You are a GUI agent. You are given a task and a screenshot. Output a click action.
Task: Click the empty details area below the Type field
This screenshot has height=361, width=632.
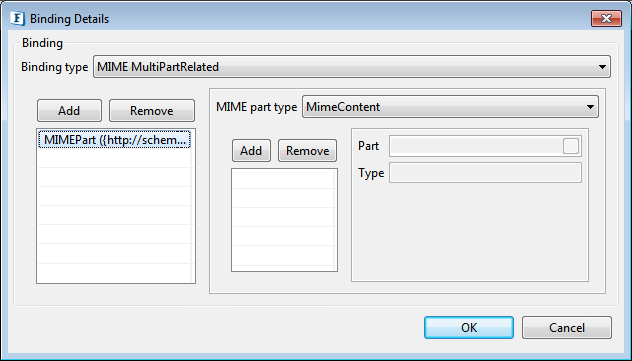tap(470, 232)
